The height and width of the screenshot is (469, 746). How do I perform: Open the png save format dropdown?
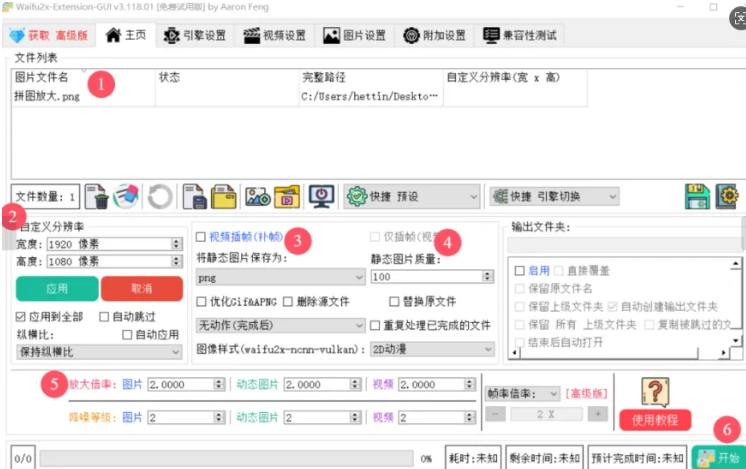tap(280, 276)
